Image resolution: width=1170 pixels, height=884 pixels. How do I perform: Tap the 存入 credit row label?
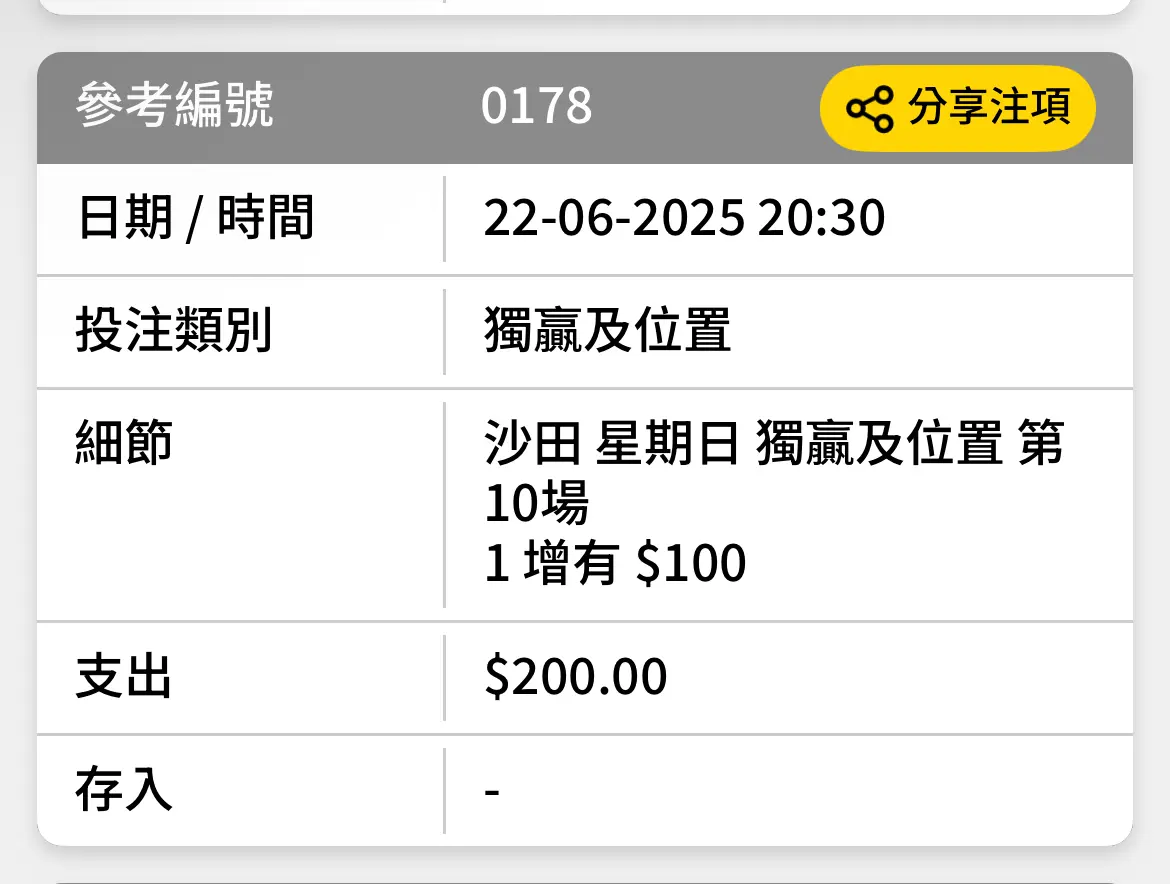[124, 790]
